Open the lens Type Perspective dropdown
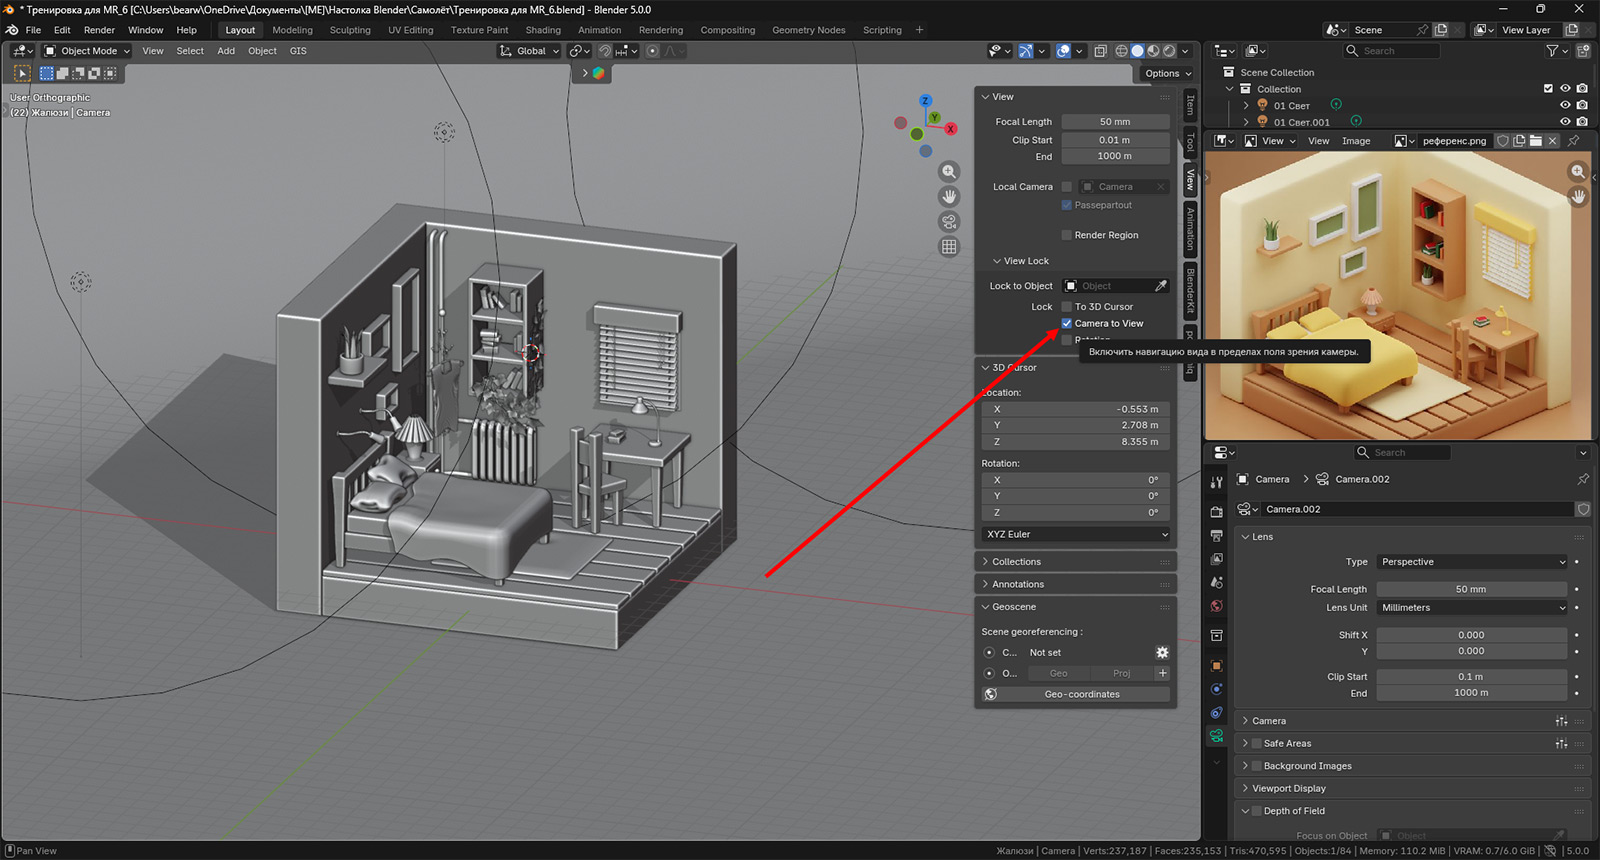Image resolution: width=1600 pixels, height=860 pixels. (x=1472, y=562)
